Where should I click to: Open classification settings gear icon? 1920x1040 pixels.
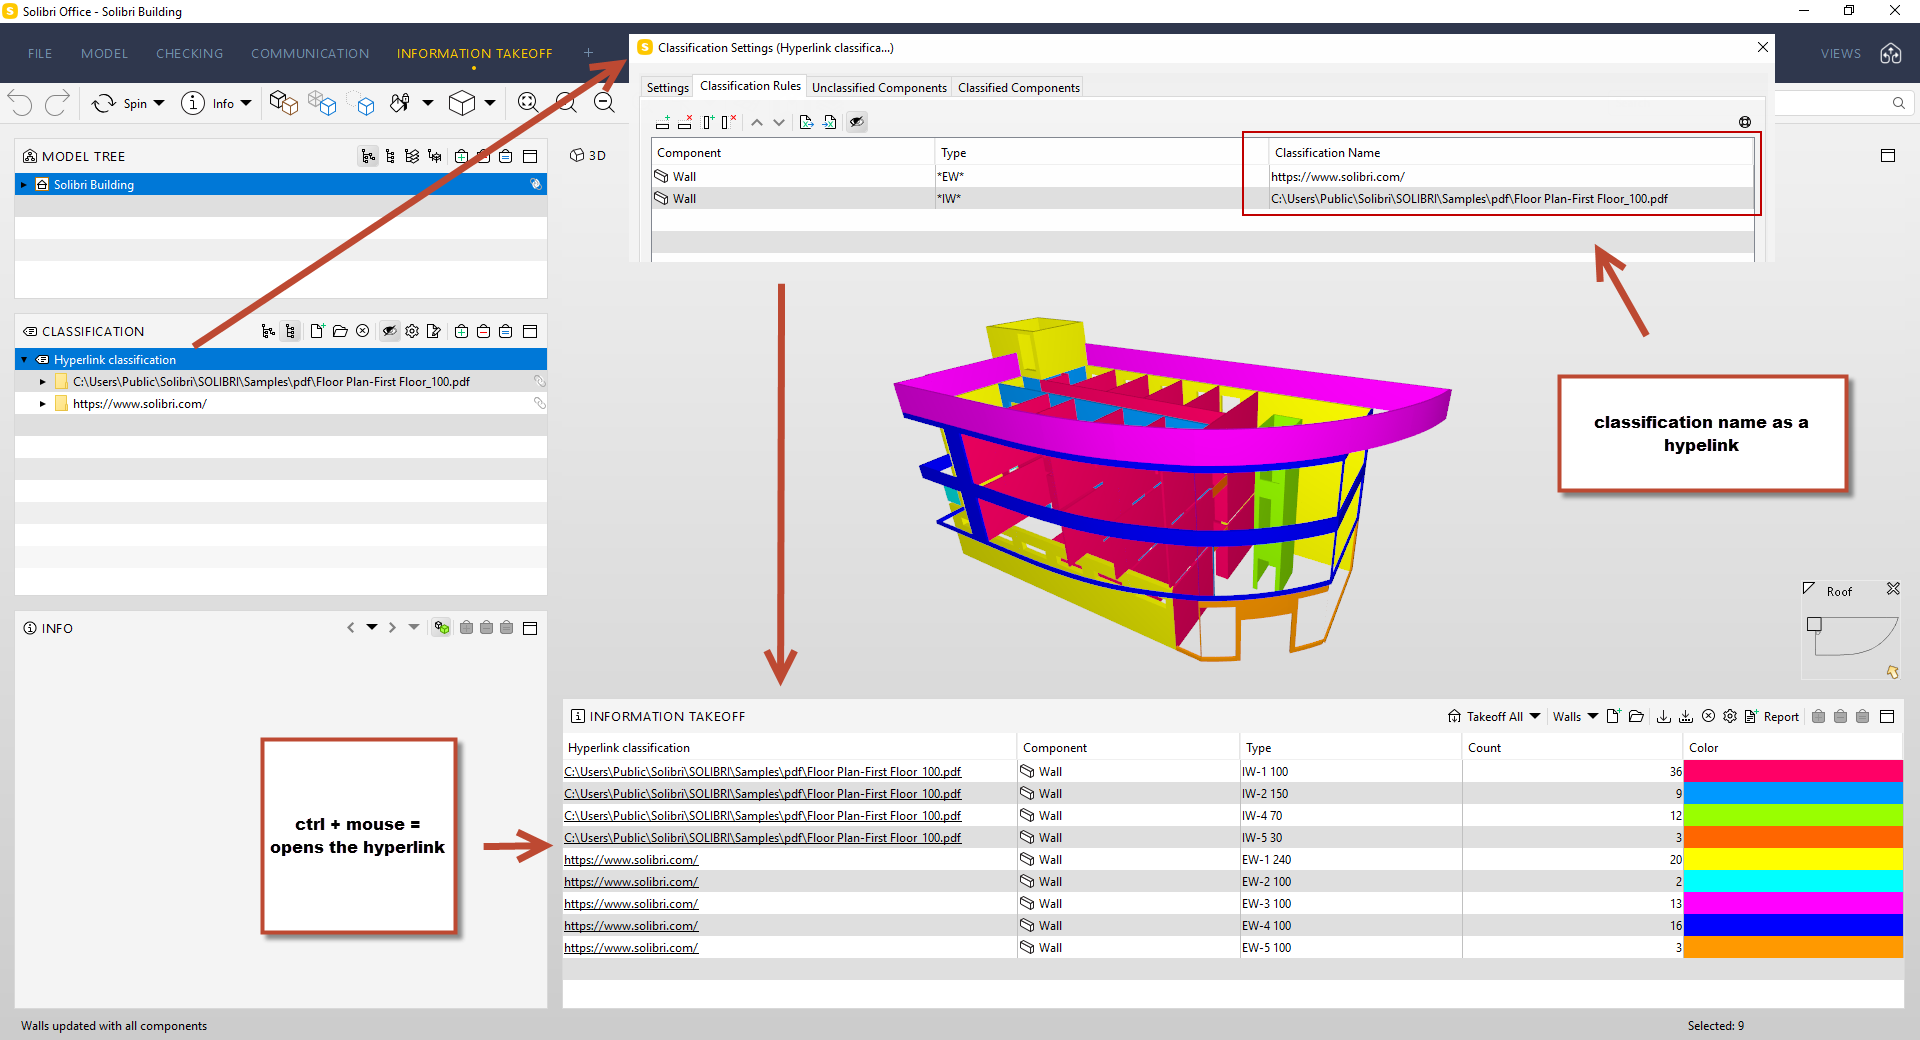tap(412, 331)
